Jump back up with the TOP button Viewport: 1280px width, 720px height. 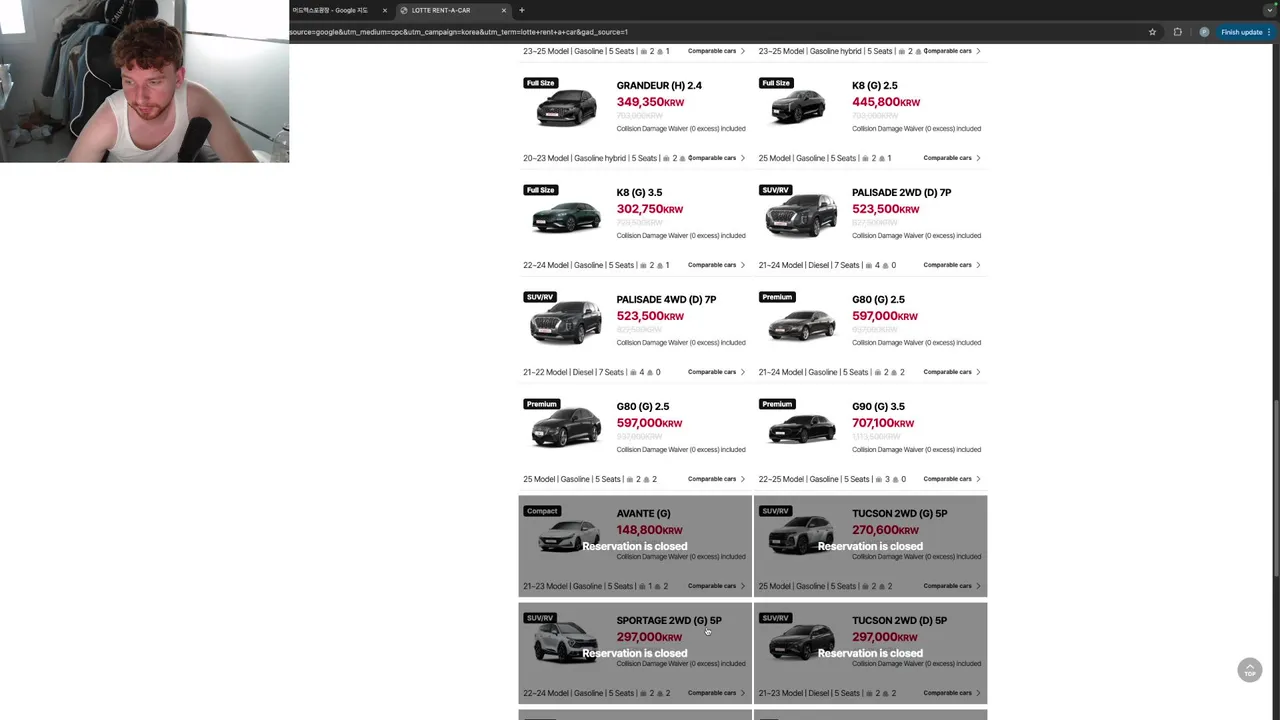click(1249, 670)
